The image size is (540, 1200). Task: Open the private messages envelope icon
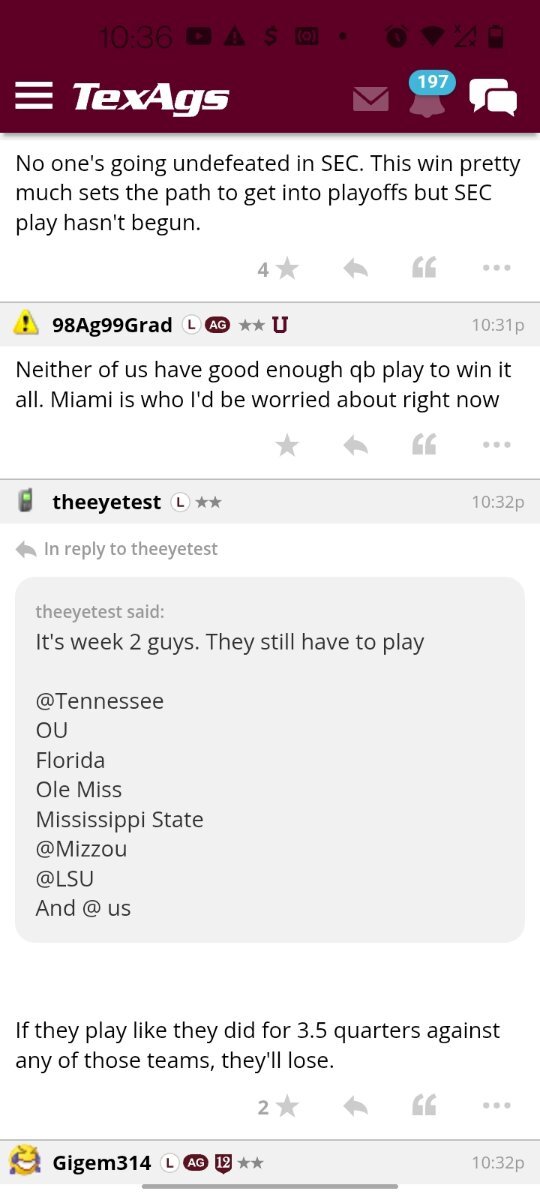pos(370,99)
